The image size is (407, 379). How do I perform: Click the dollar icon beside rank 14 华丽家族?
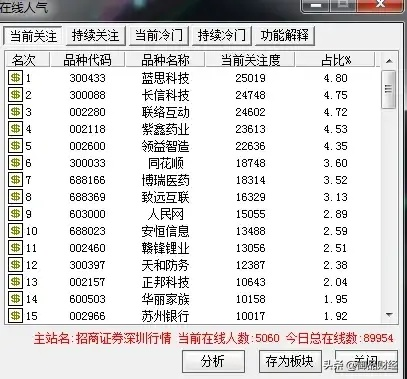click(15, 299)
